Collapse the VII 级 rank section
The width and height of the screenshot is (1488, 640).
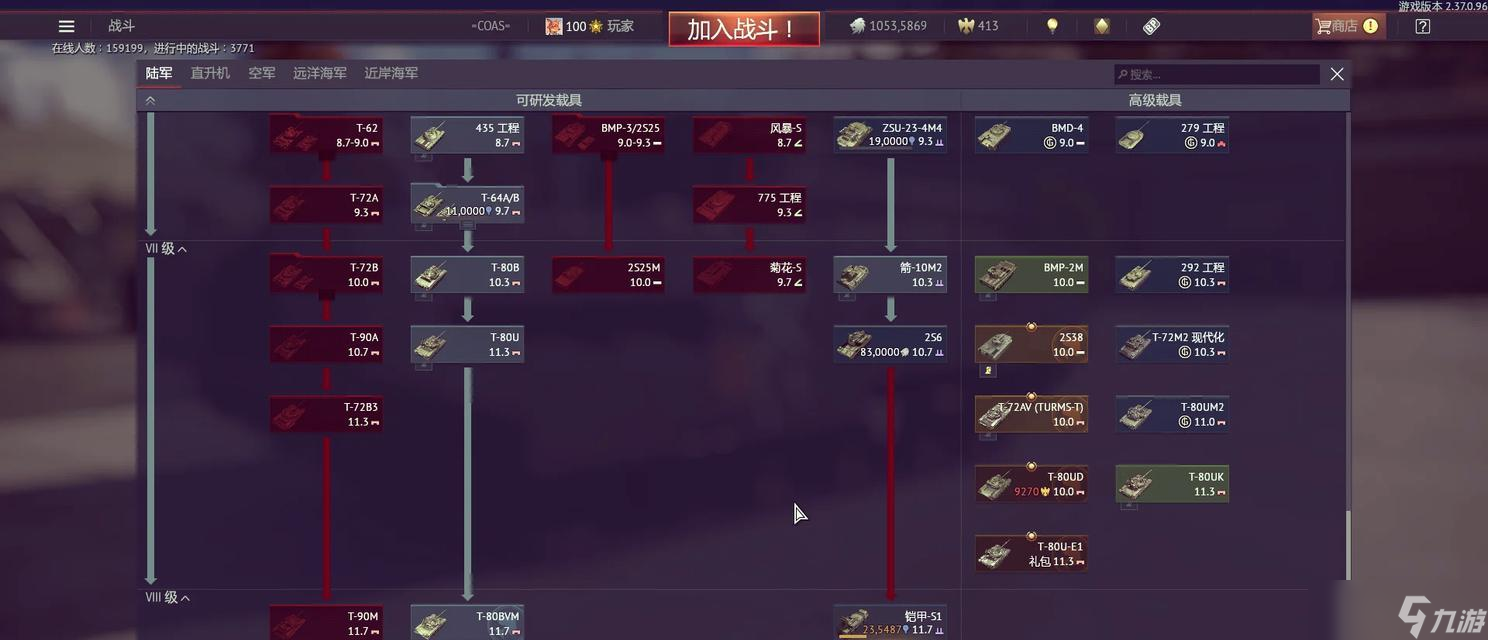166,249
